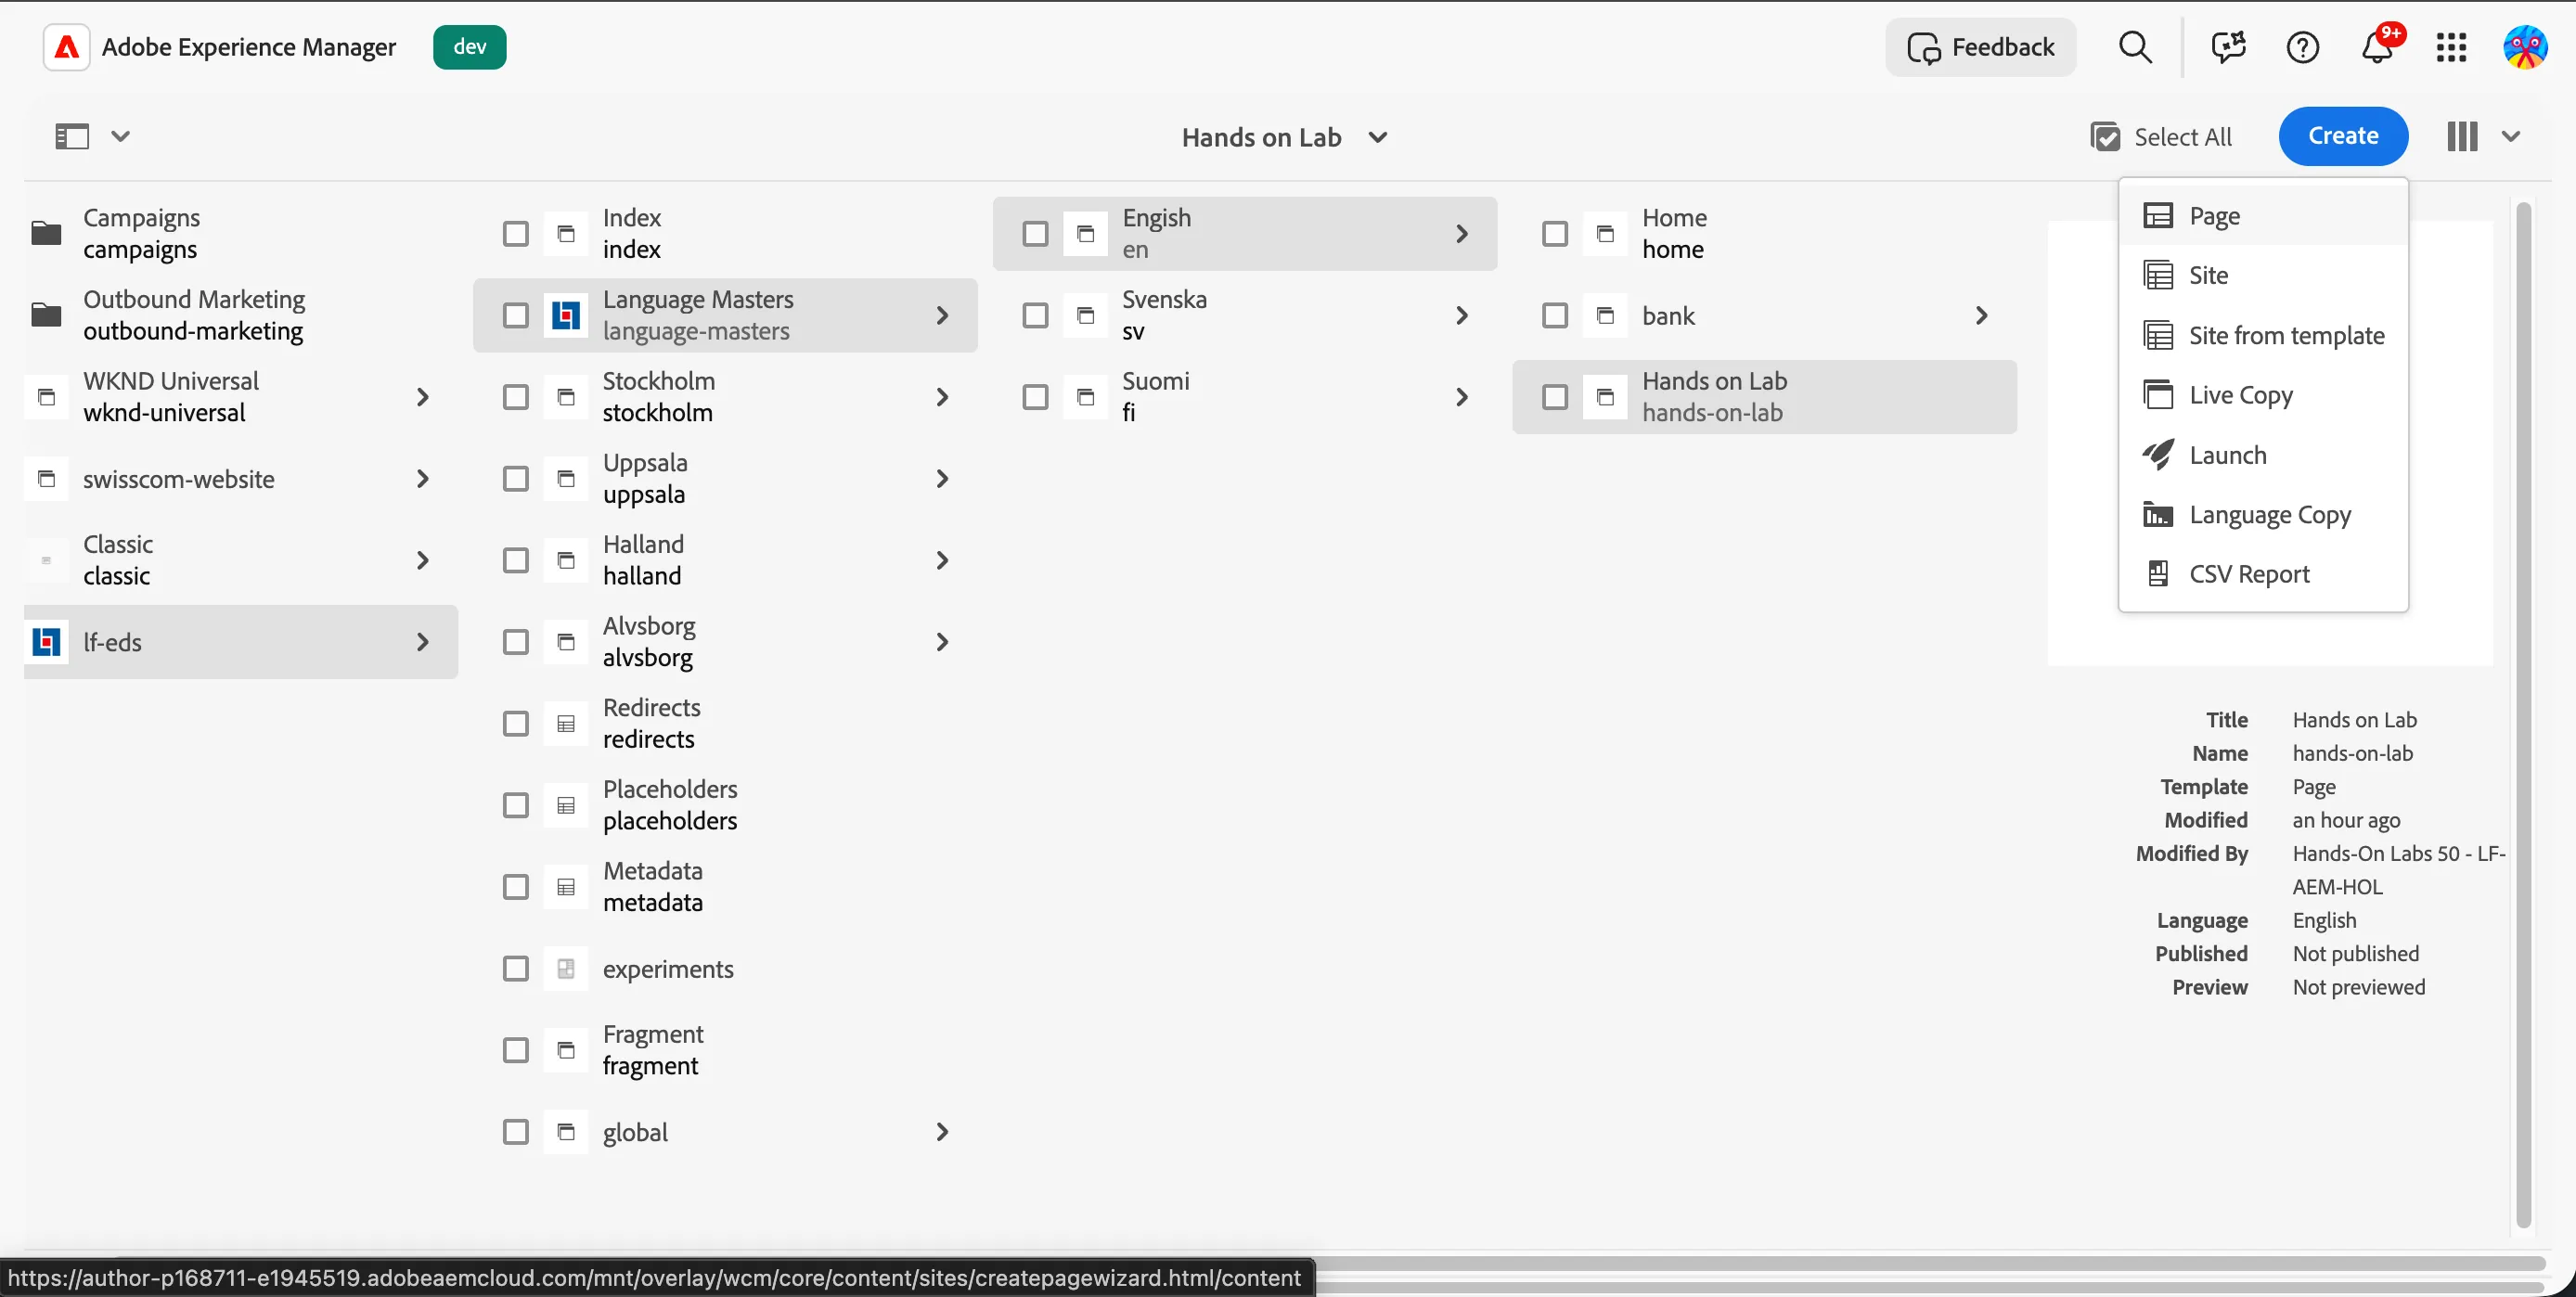Click the Create button
Viewport: 2576px width, 1297px height.
pos(2343,136)
